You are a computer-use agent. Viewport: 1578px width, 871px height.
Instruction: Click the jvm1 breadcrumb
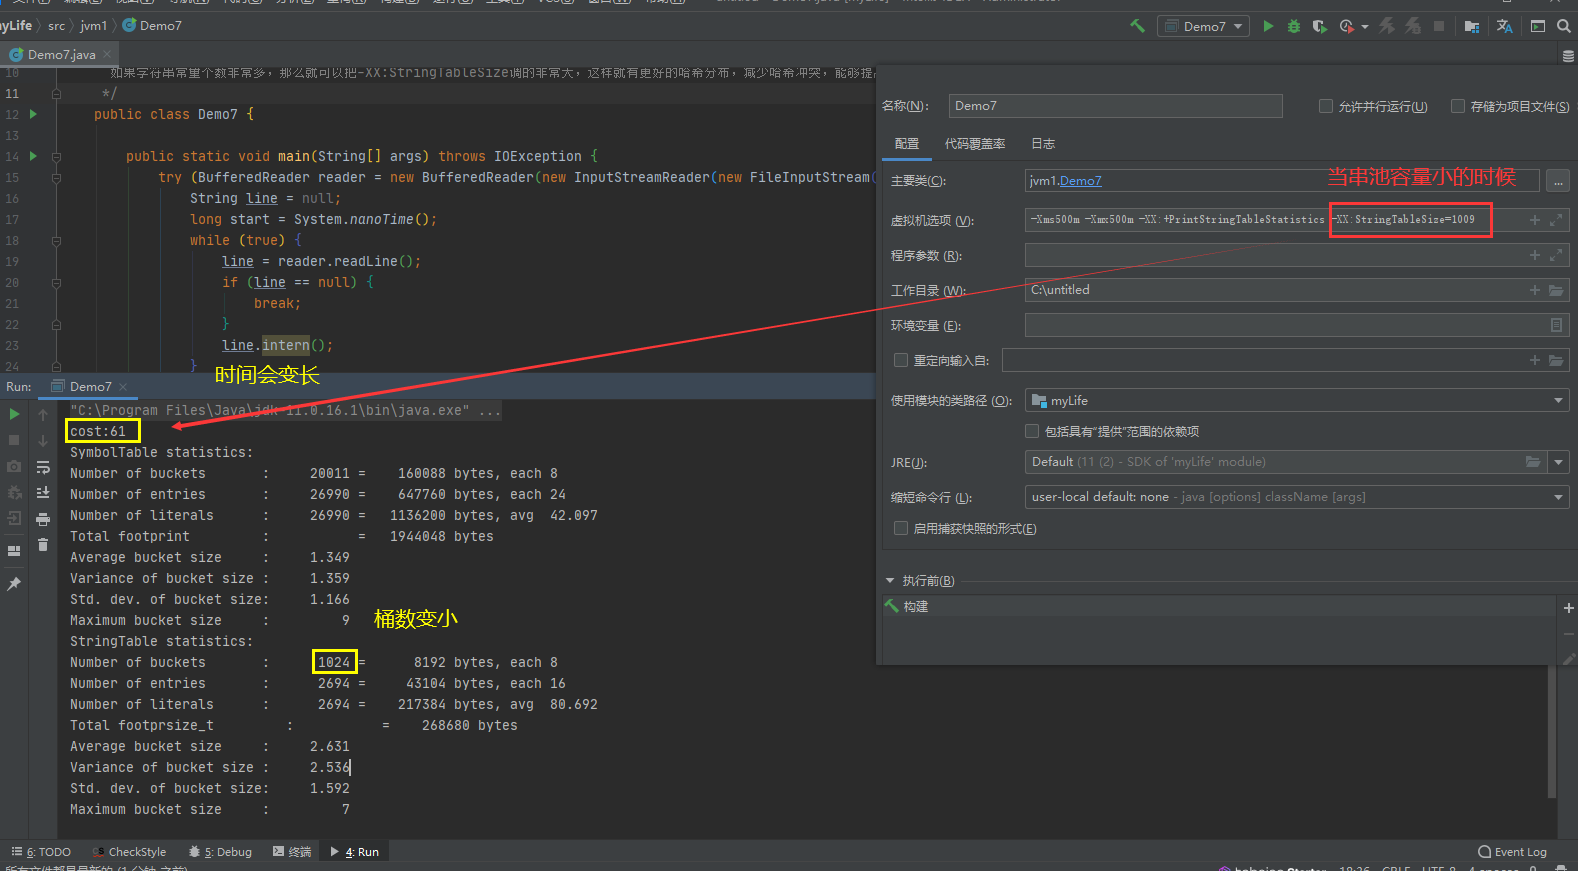click(93, 26)
